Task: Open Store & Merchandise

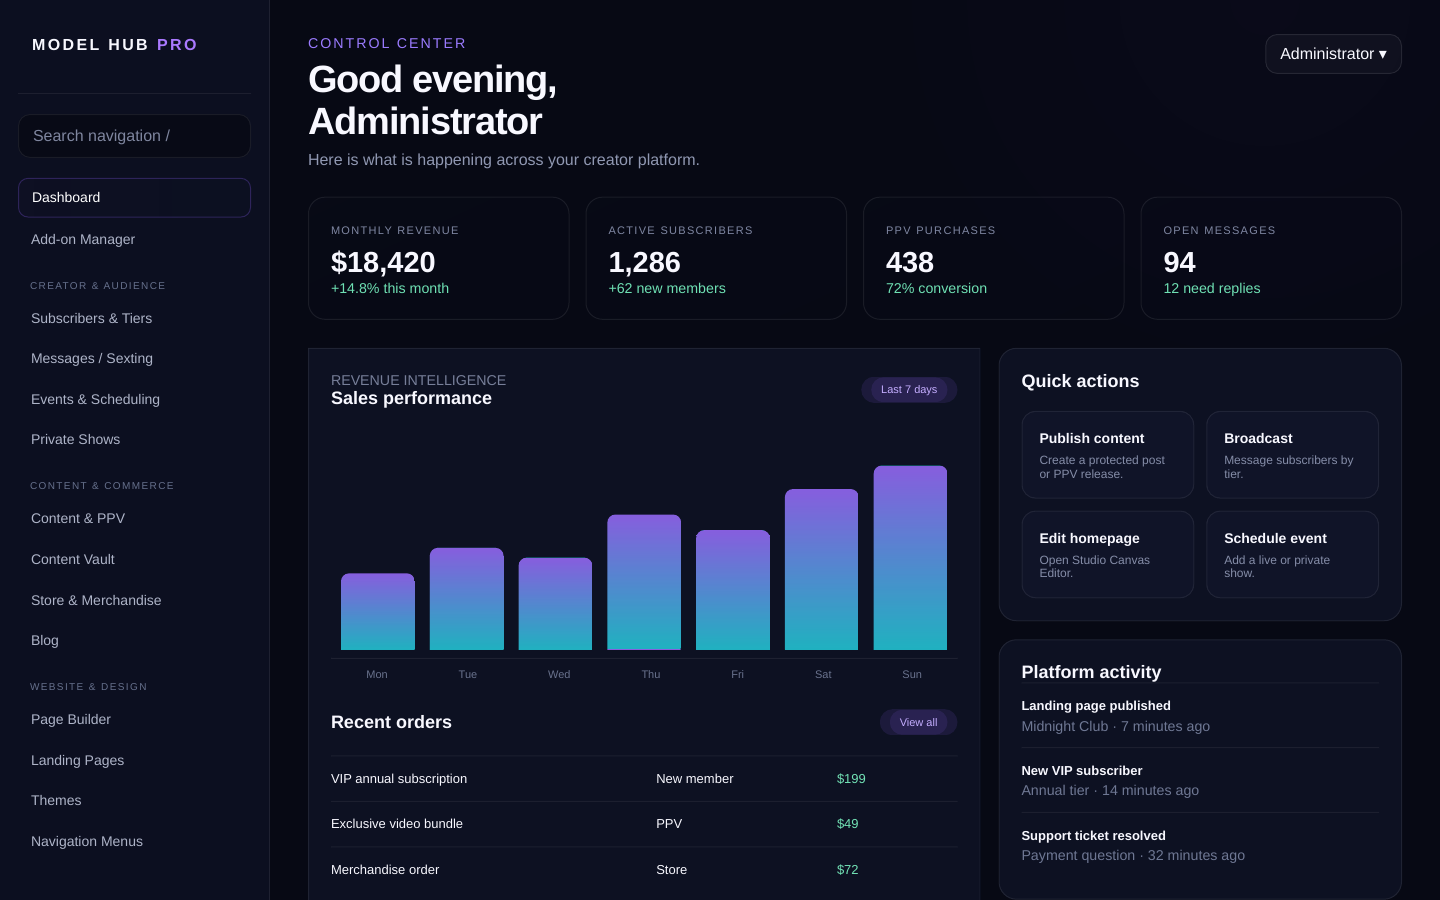Action: tap(134, 600)
